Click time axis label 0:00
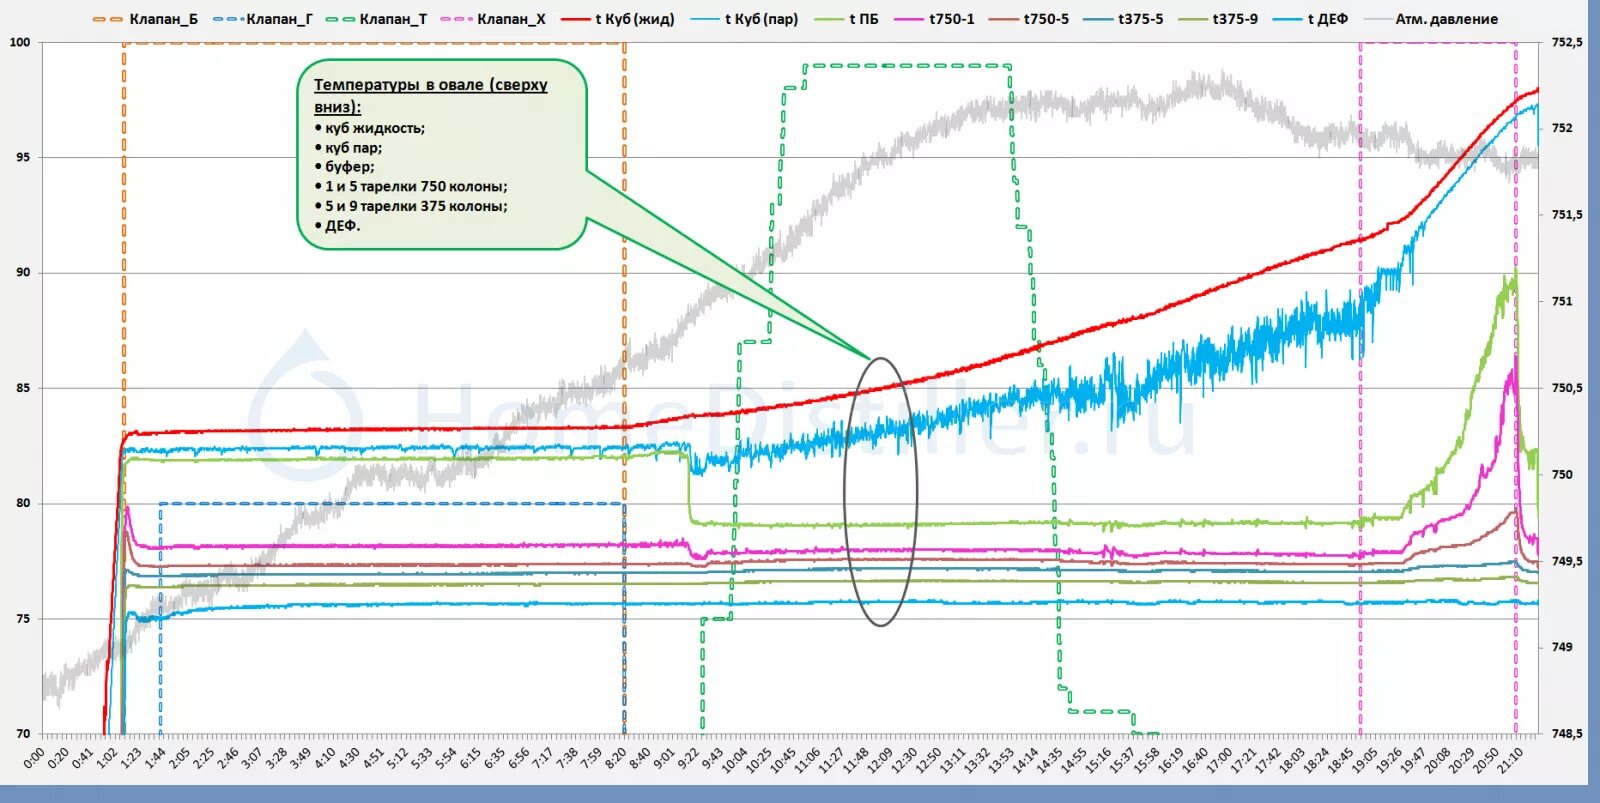 point(34,759)
